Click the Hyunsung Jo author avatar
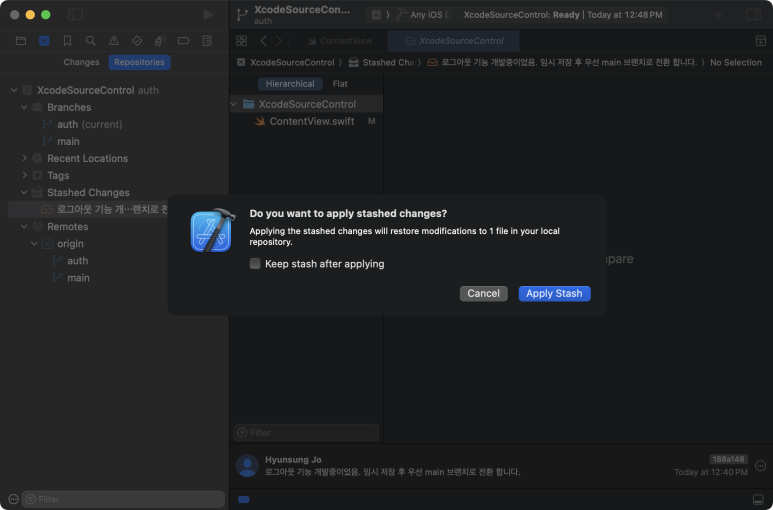This screenshot has height=510, width=773. tap(247, 466)
